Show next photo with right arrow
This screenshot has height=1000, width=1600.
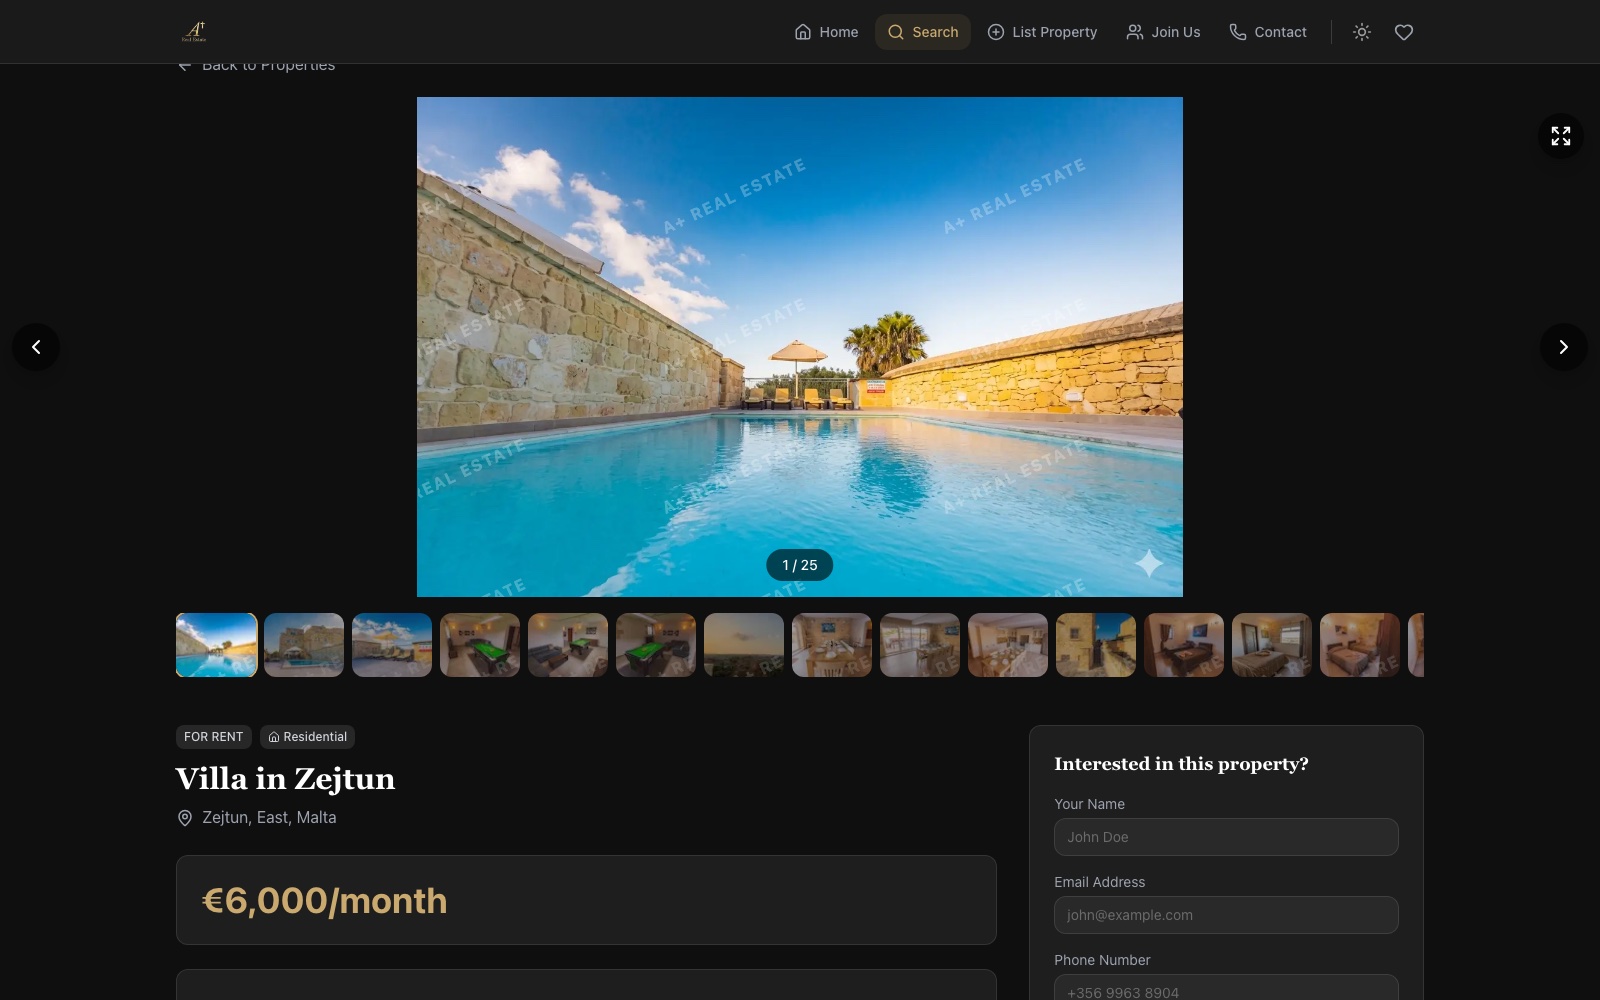(x=1564, y=347)
